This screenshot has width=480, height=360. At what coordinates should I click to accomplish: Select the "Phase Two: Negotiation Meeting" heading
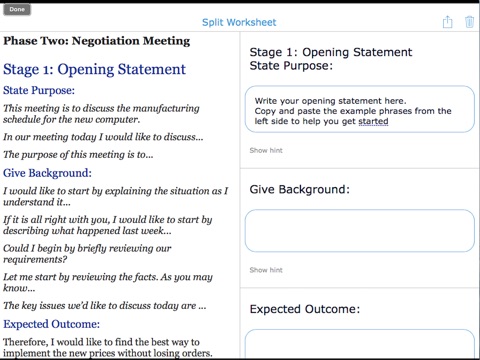[x=97, y=41]
